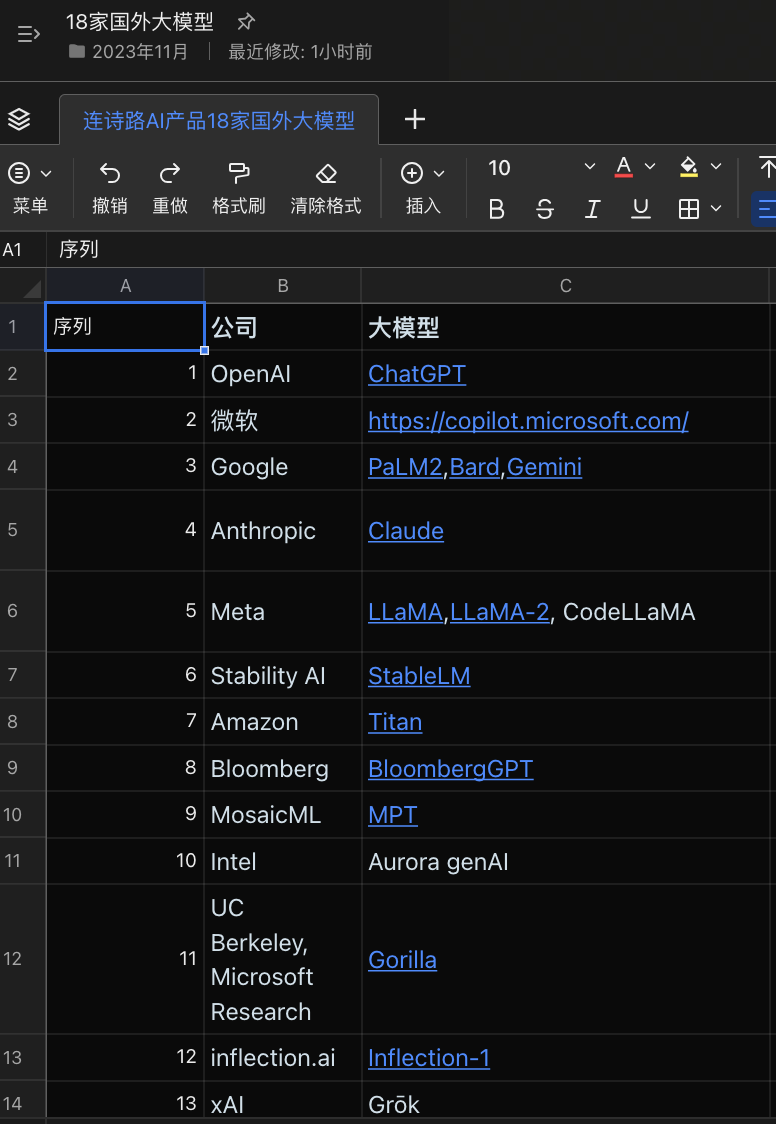The image size is (776, 1124).
Task: Add a new sheet with plus icon
Action: (x=415, y=119)
